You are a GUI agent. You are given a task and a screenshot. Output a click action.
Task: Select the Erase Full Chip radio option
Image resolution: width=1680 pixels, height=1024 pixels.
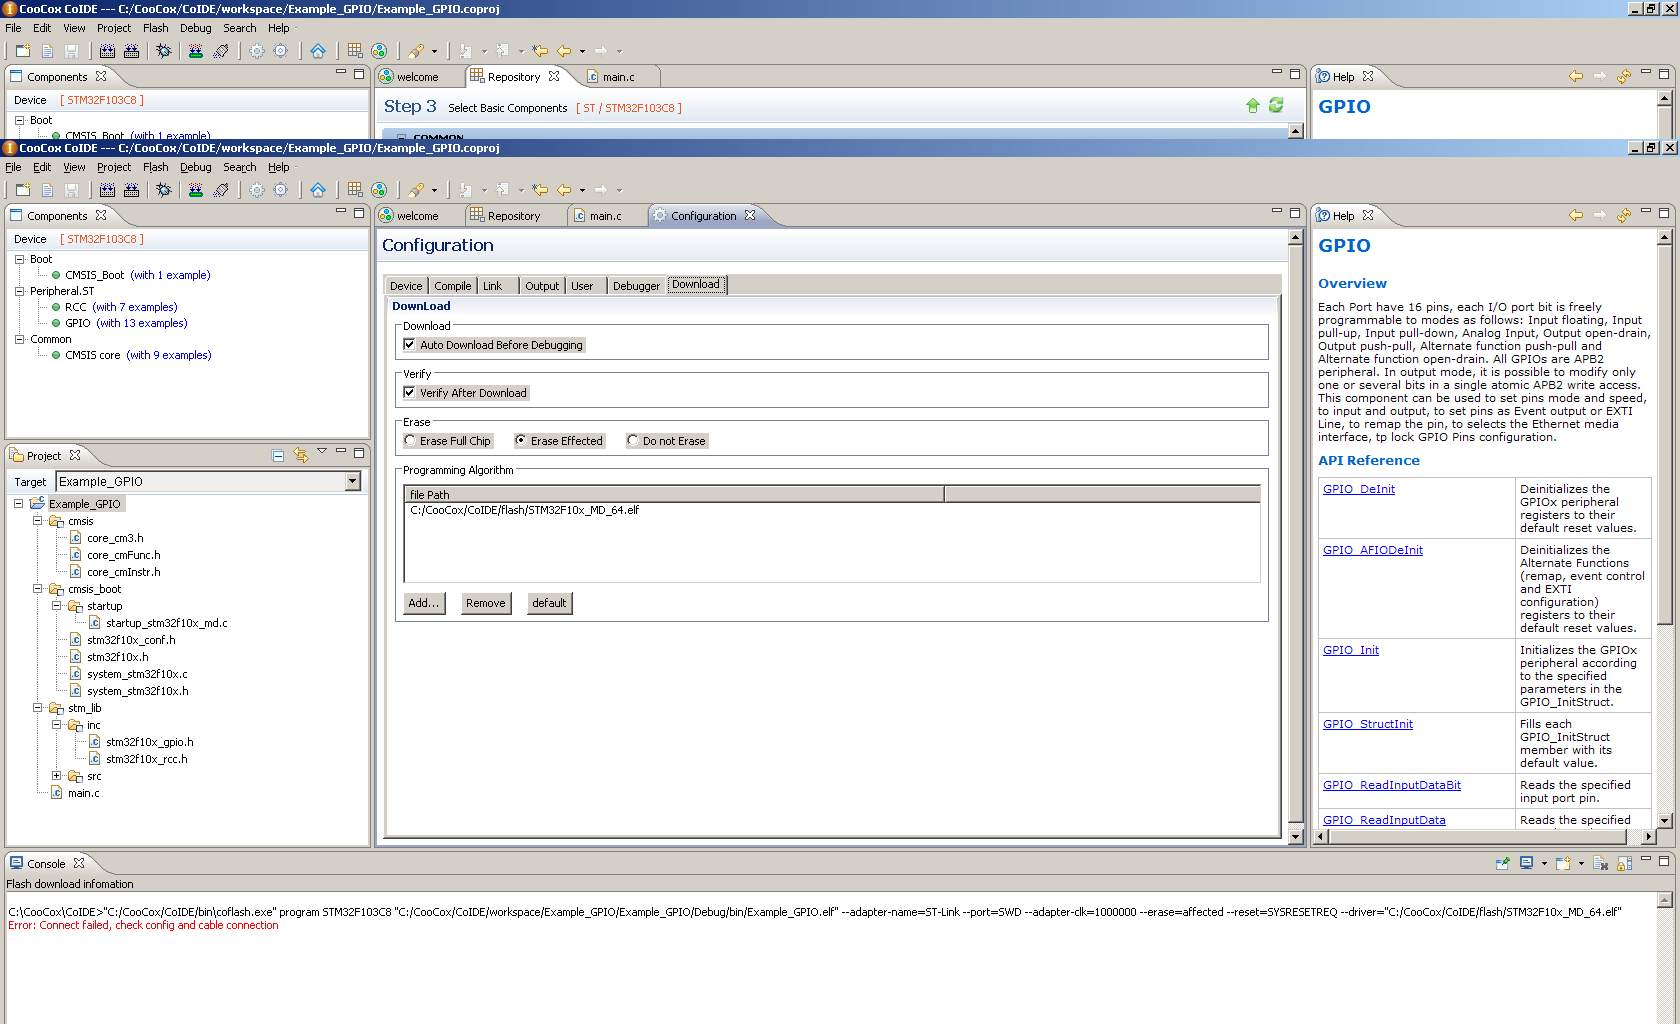point(410,441)
